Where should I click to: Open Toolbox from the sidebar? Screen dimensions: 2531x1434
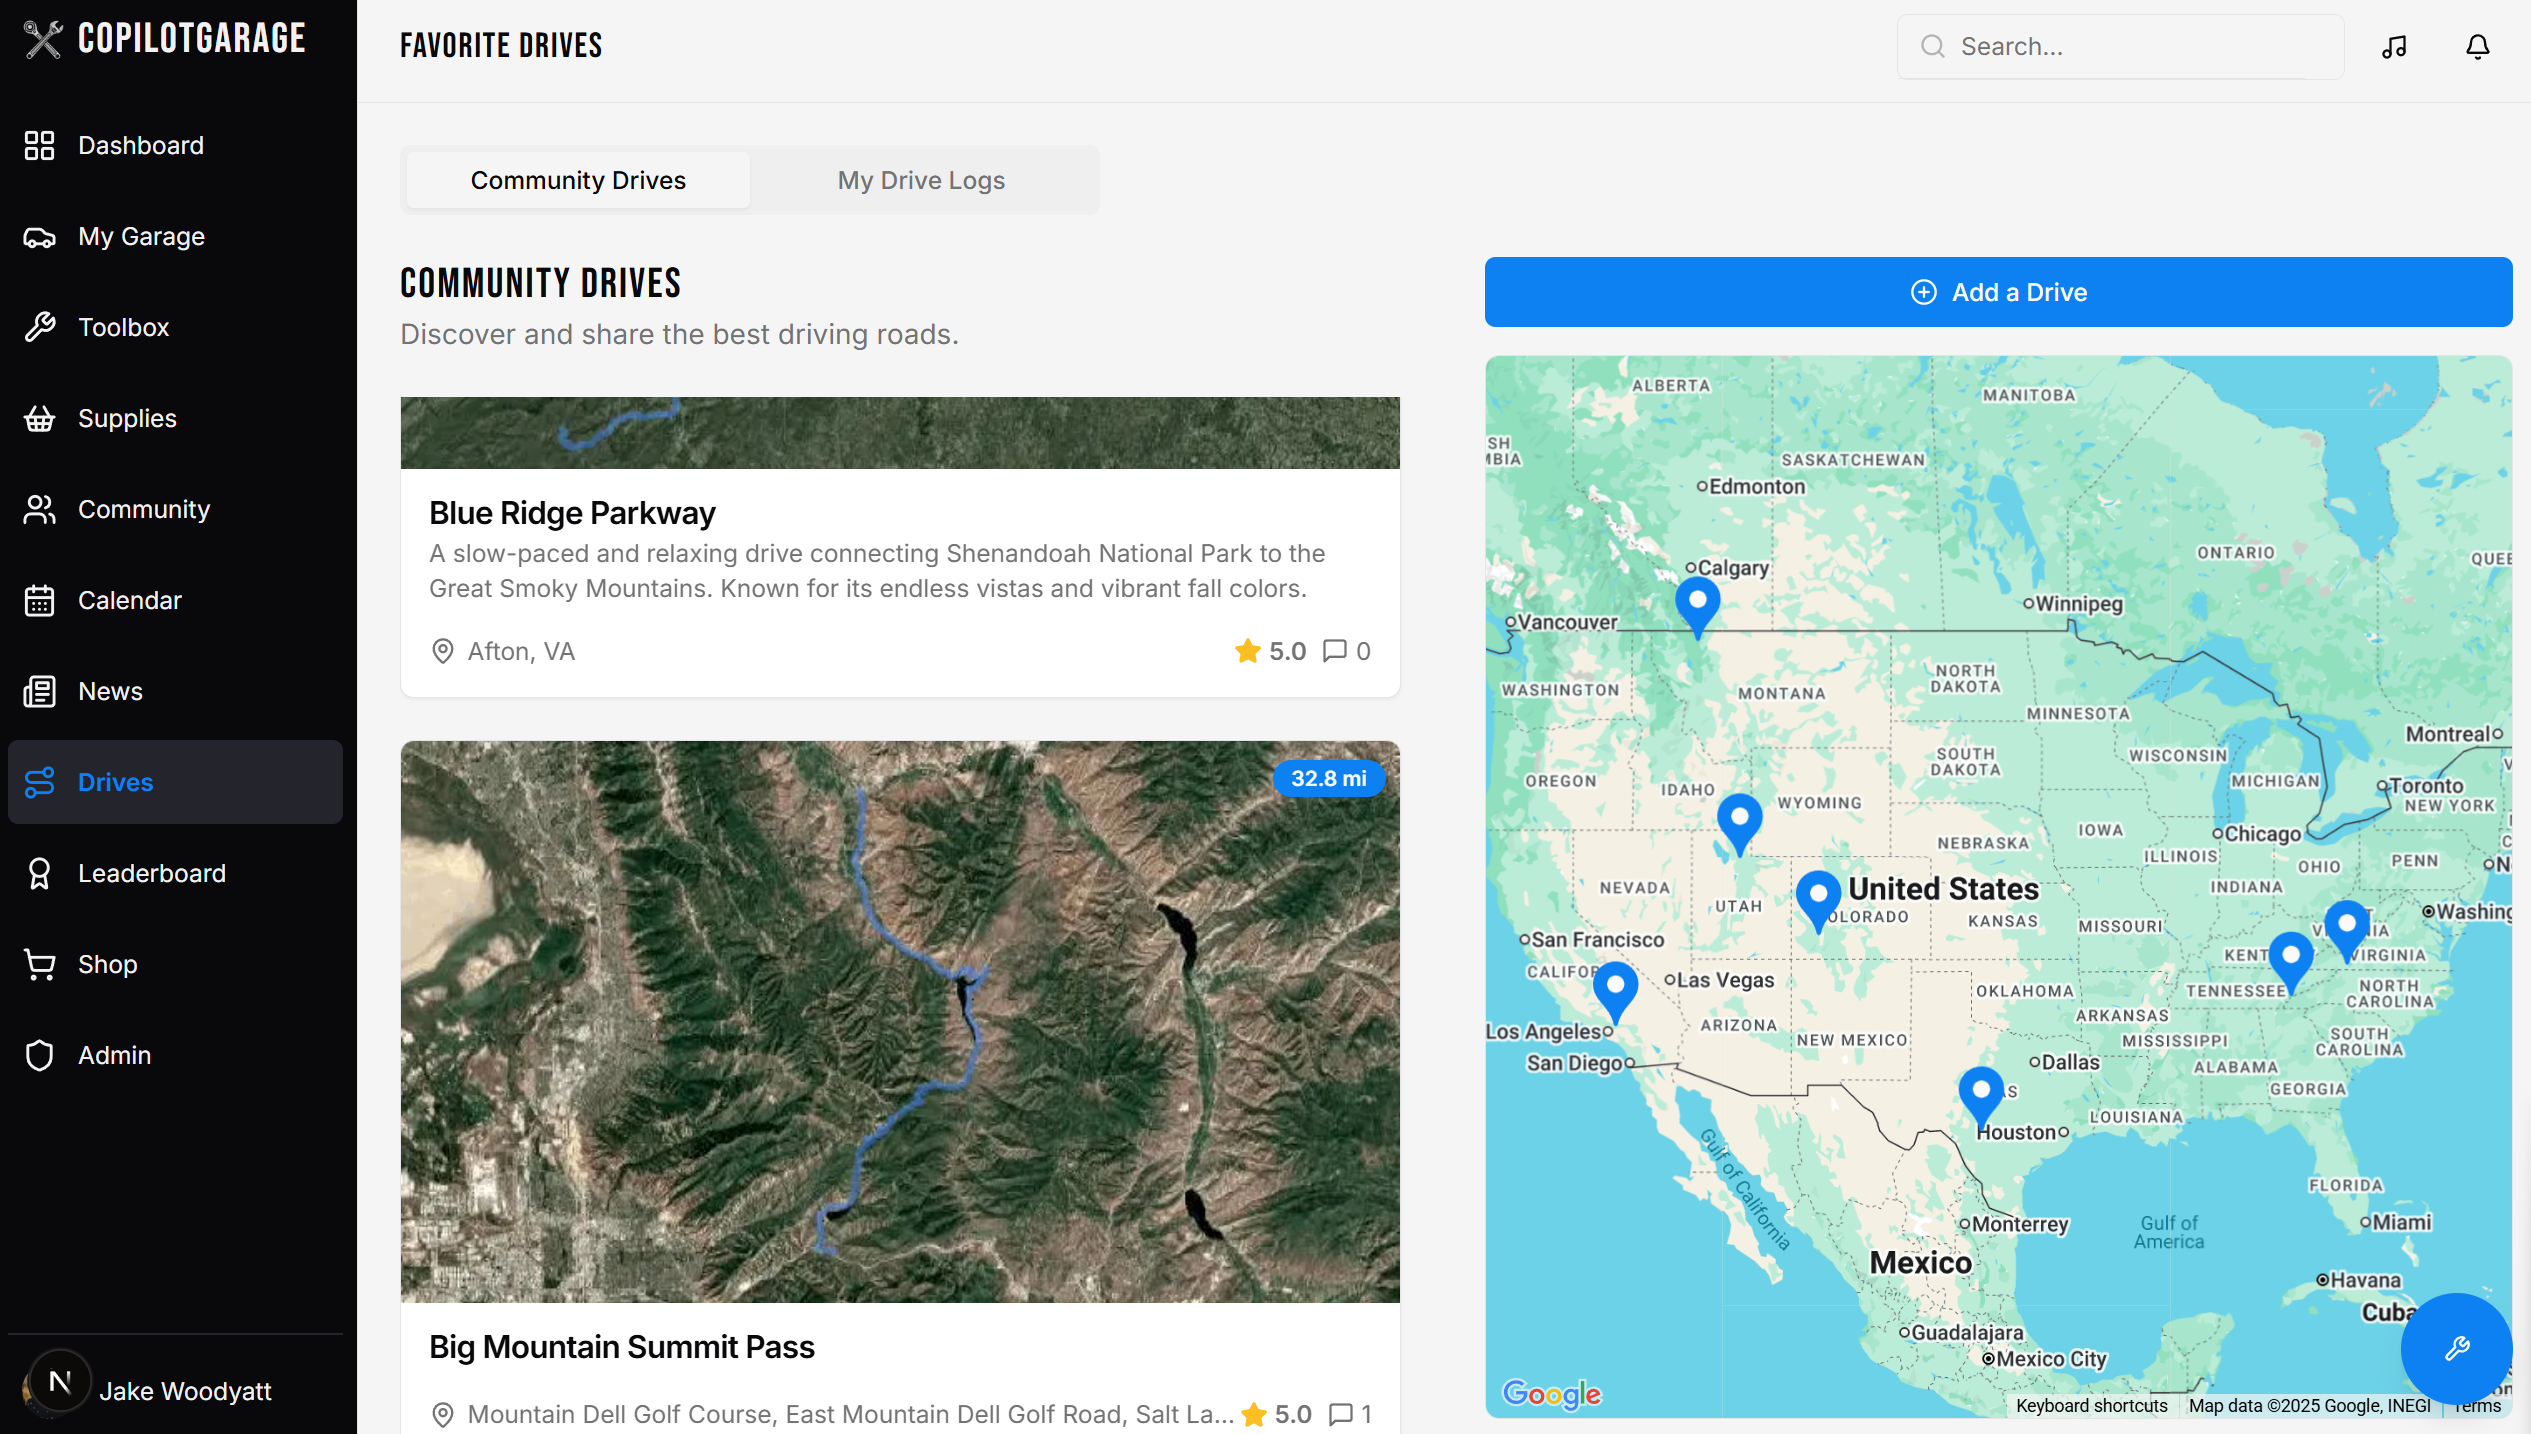coord(124,327)
